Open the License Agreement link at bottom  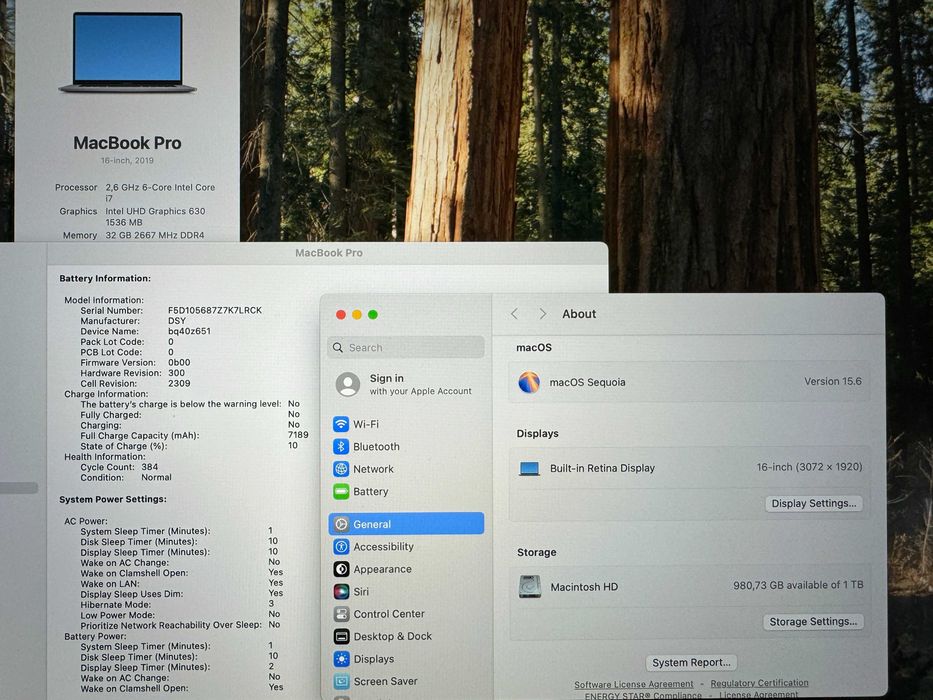(758, 695)
